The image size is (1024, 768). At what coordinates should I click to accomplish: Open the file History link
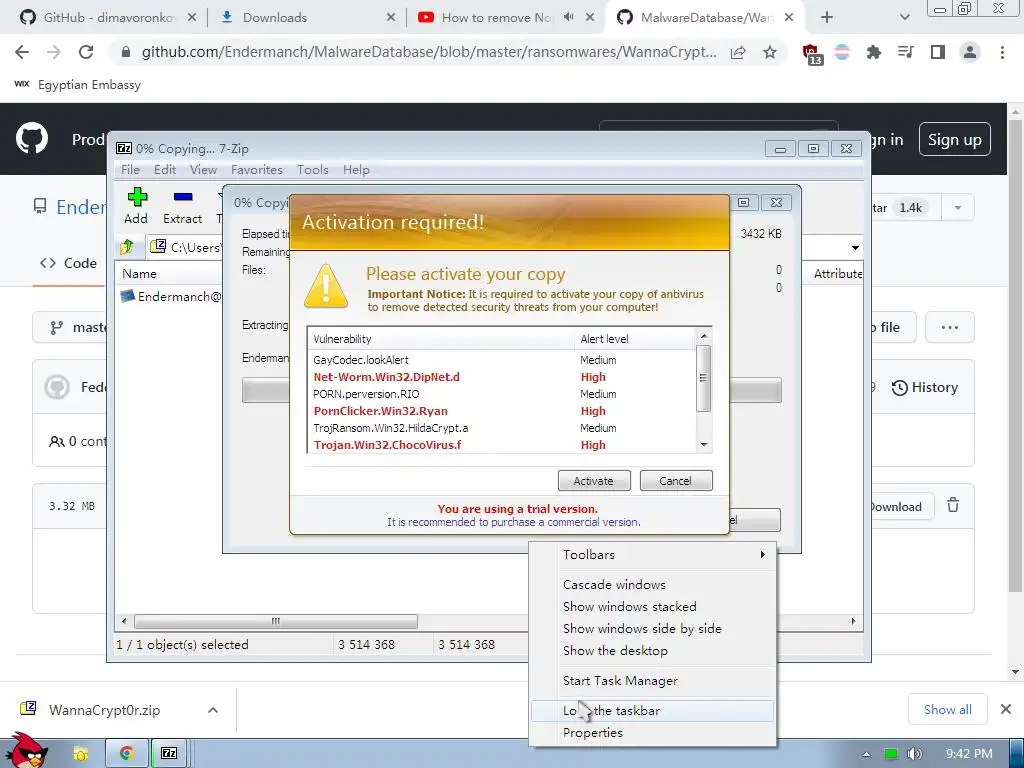[x=925, y=387]
